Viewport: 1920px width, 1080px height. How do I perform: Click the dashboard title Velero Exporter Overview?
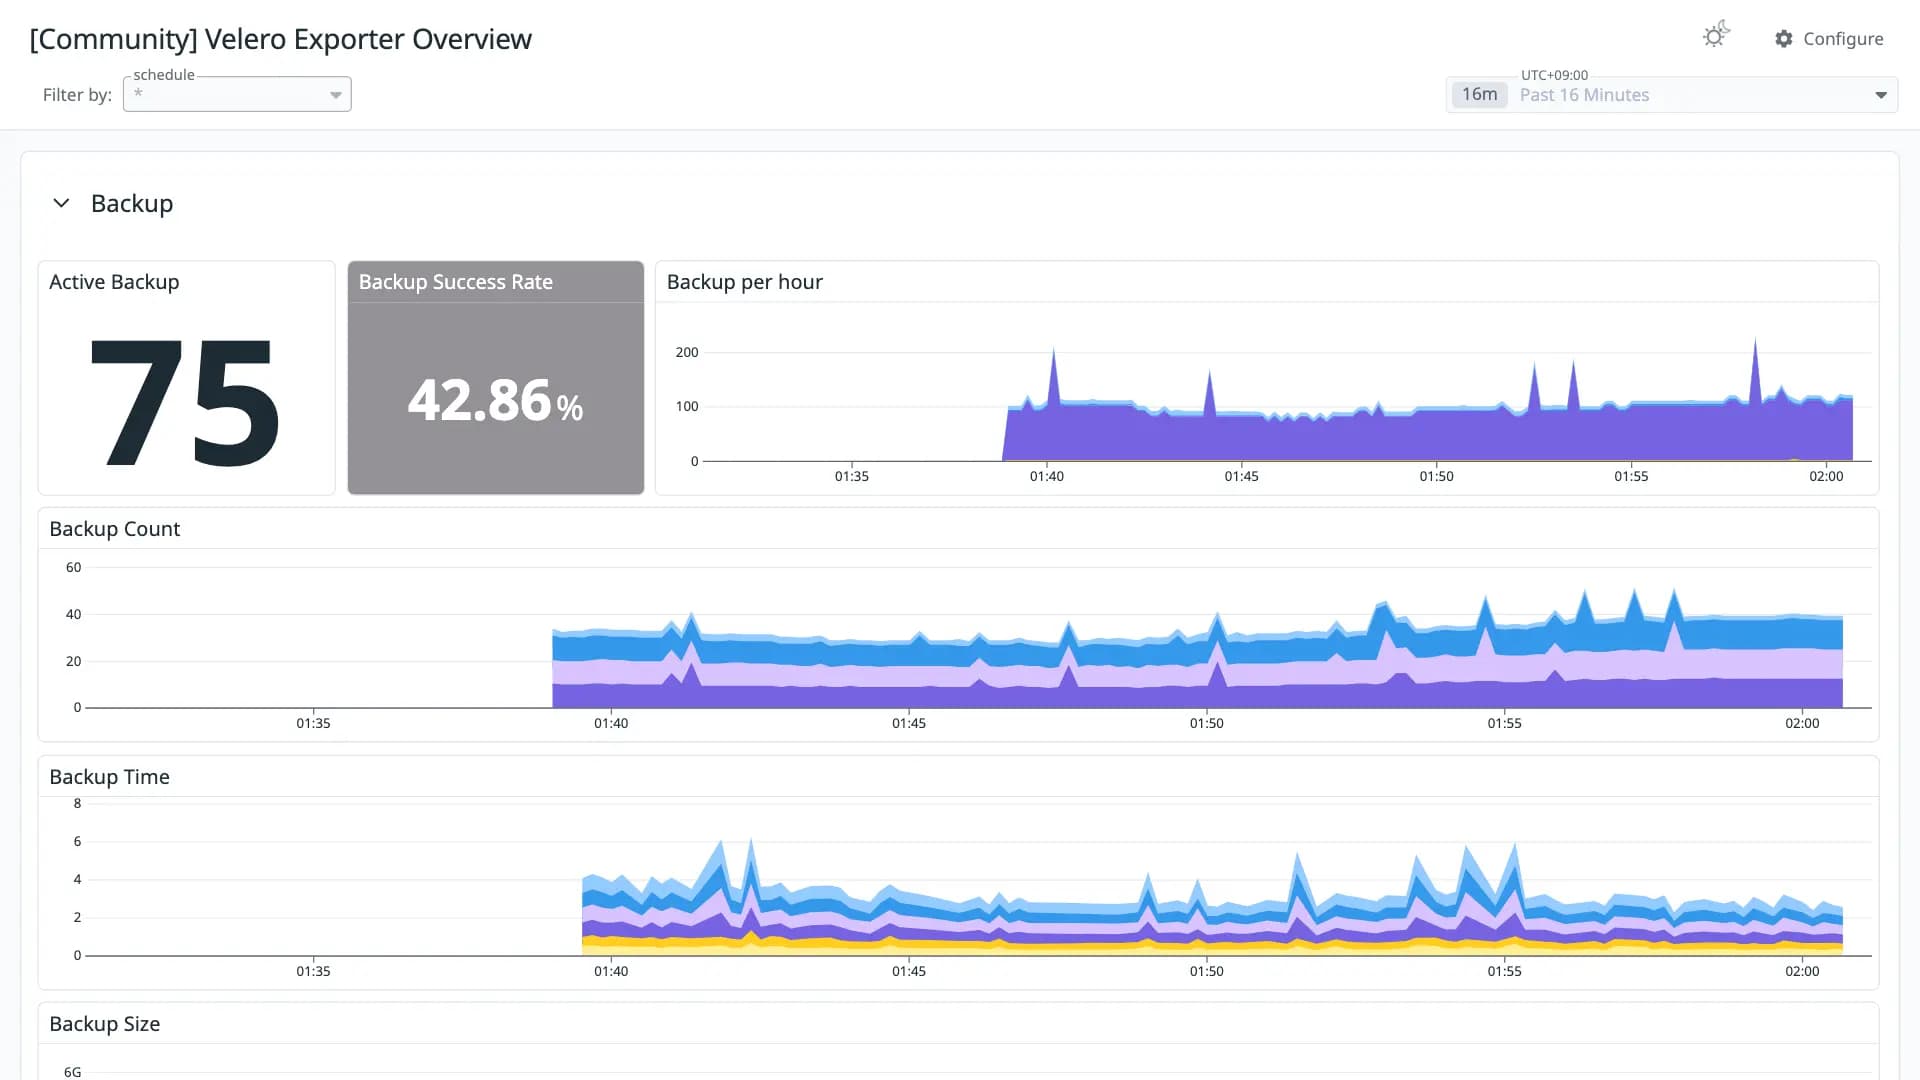(x=281, y=39)
